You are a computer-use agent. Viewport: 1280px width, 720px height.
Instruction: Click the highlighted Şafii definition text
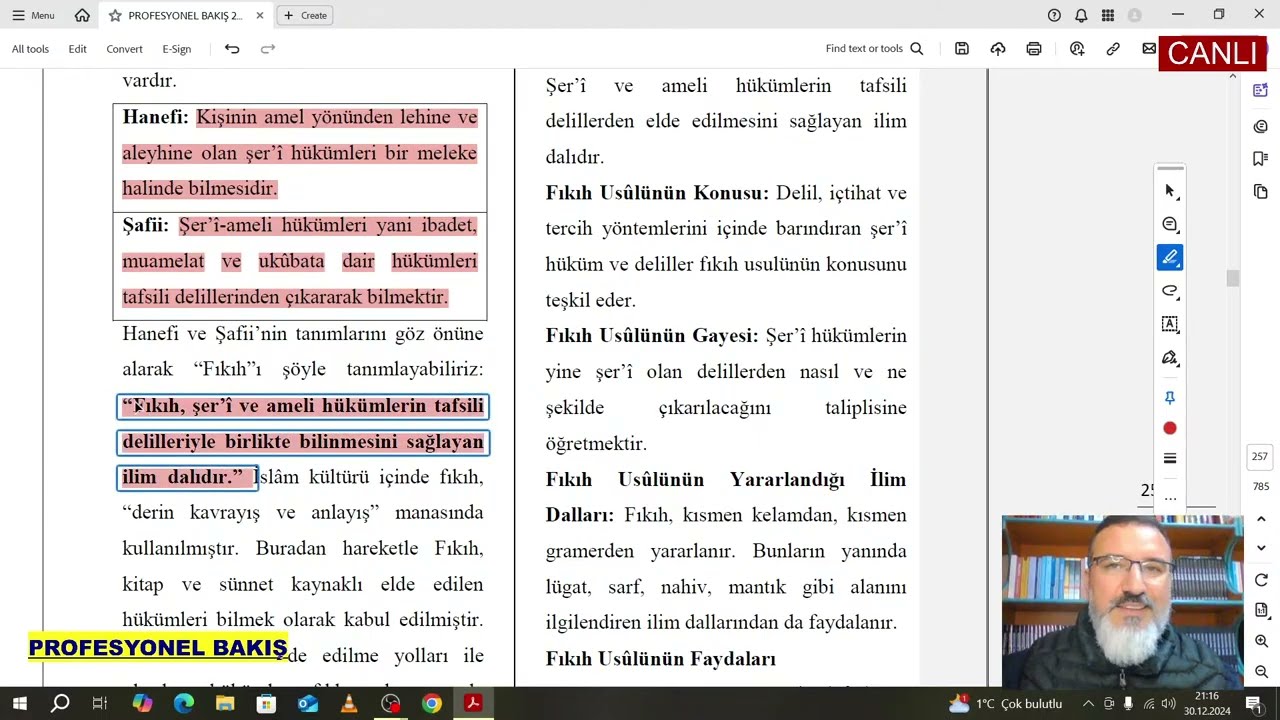coord(300,261)
